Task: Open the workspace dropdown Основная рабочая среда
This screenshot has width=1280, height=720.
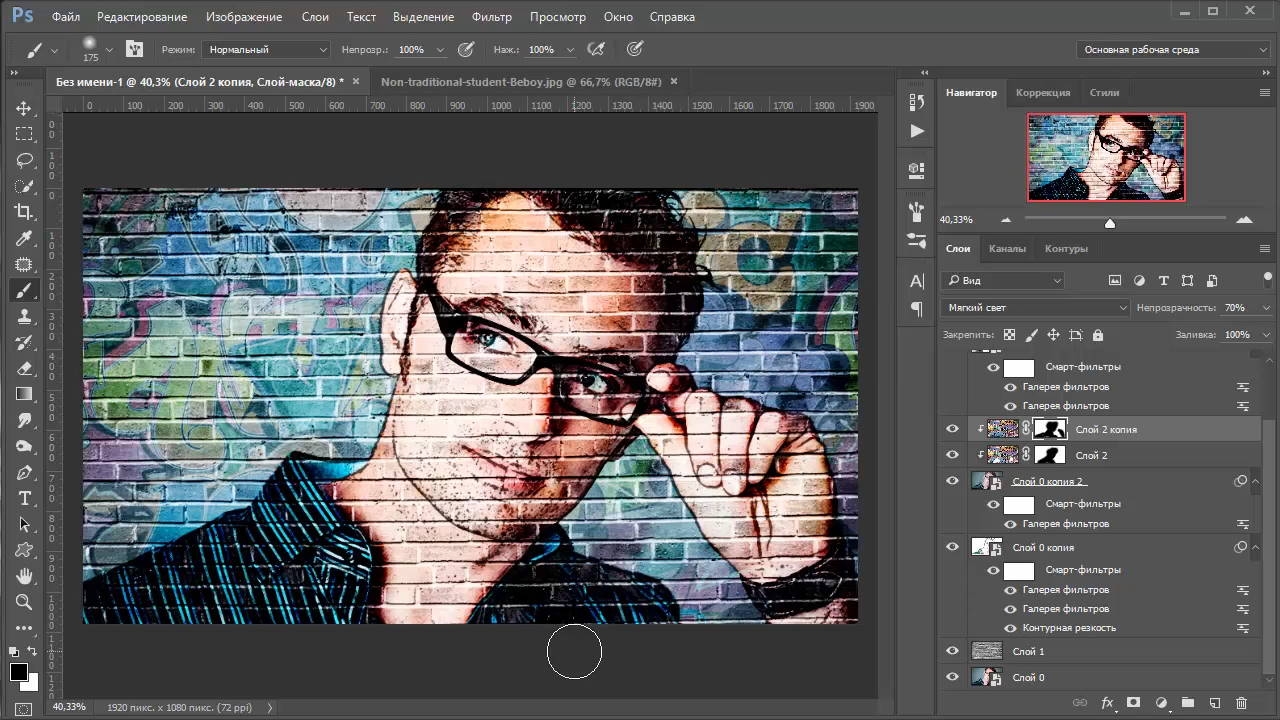Action: coord(1175,49)
